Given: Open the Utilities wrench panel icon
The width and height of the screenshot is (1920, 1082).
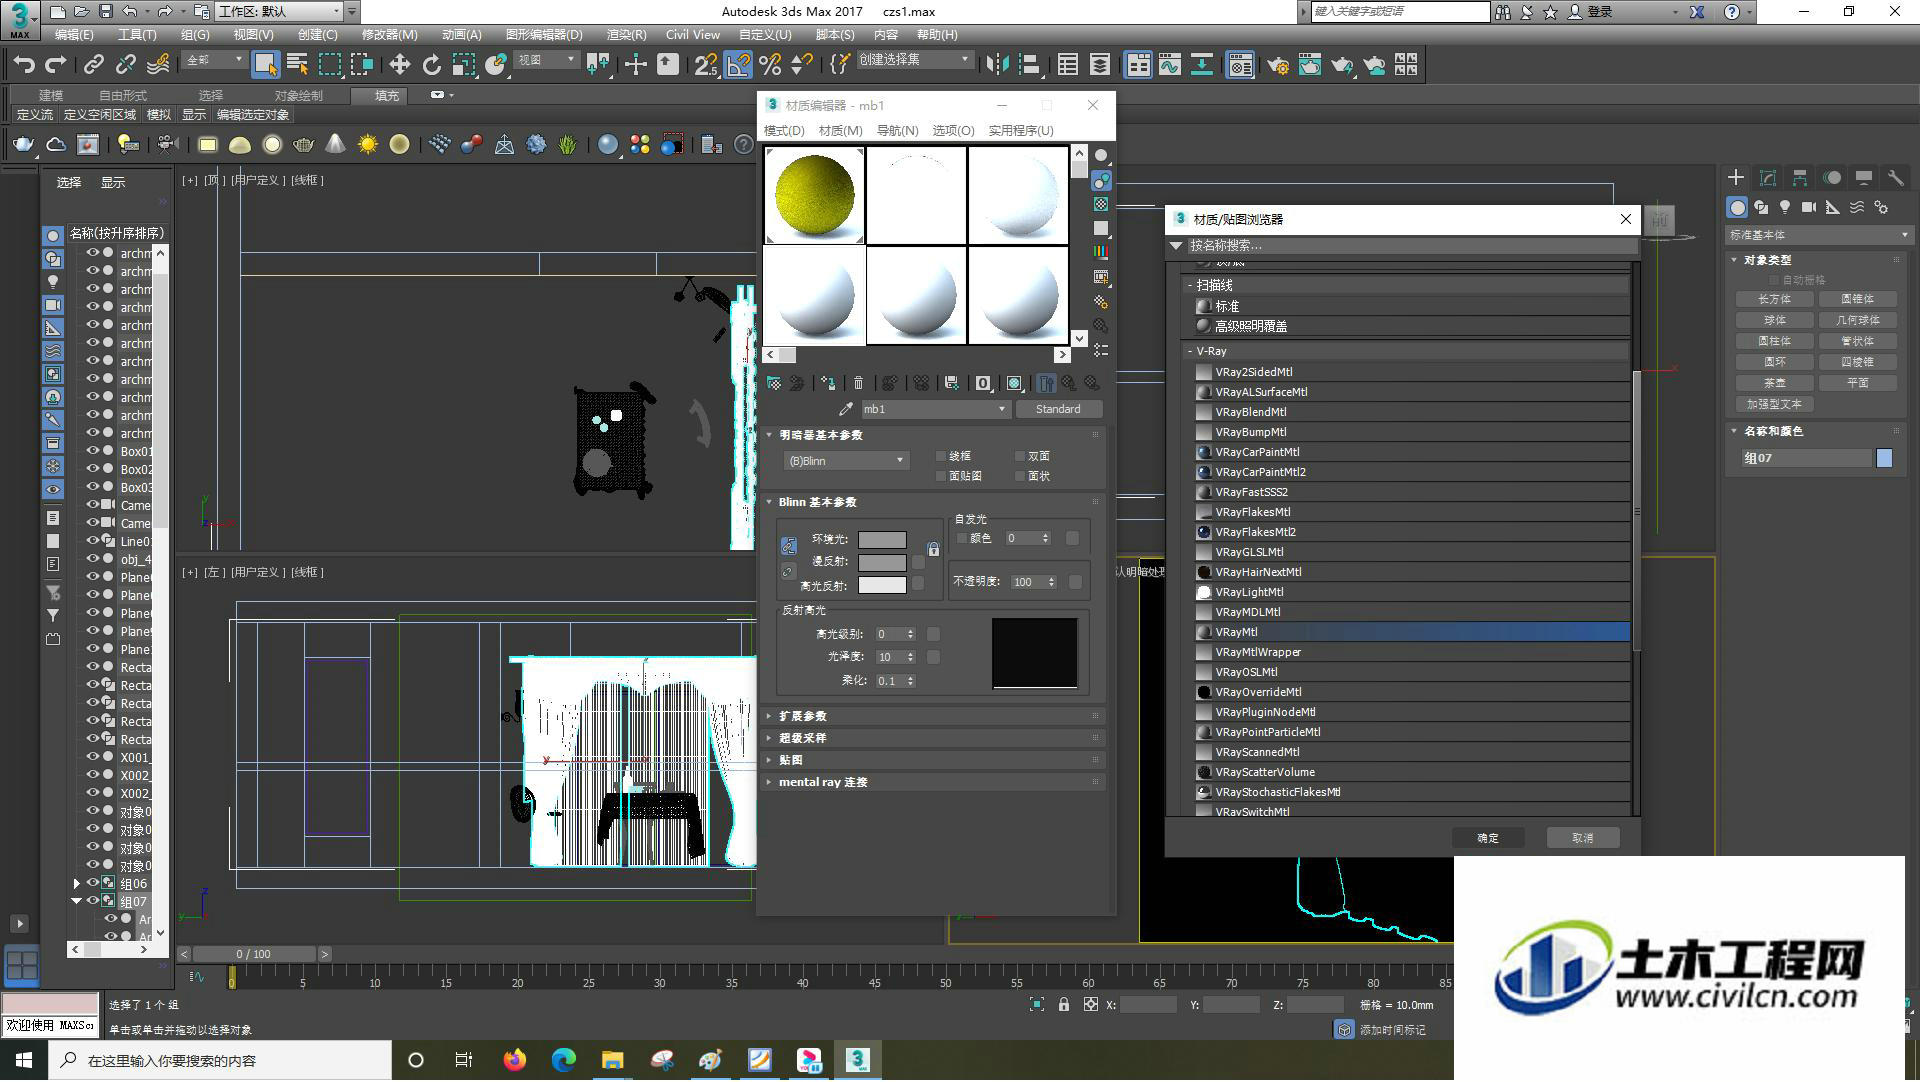Looking at the screenshot, I should point(1895,177).
